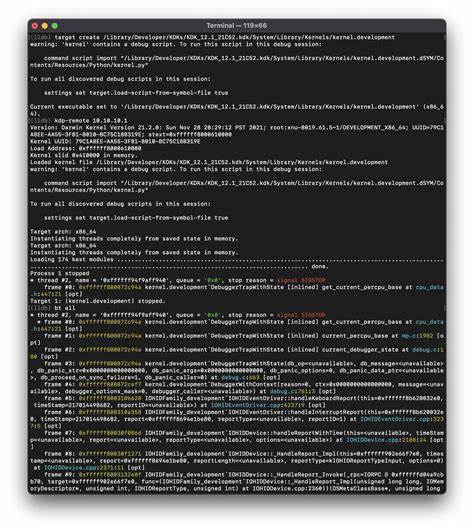Click the 'frame #6:' handleInterruptReport entry
This screenshot has width=474, height=531.
coord(237,419)
